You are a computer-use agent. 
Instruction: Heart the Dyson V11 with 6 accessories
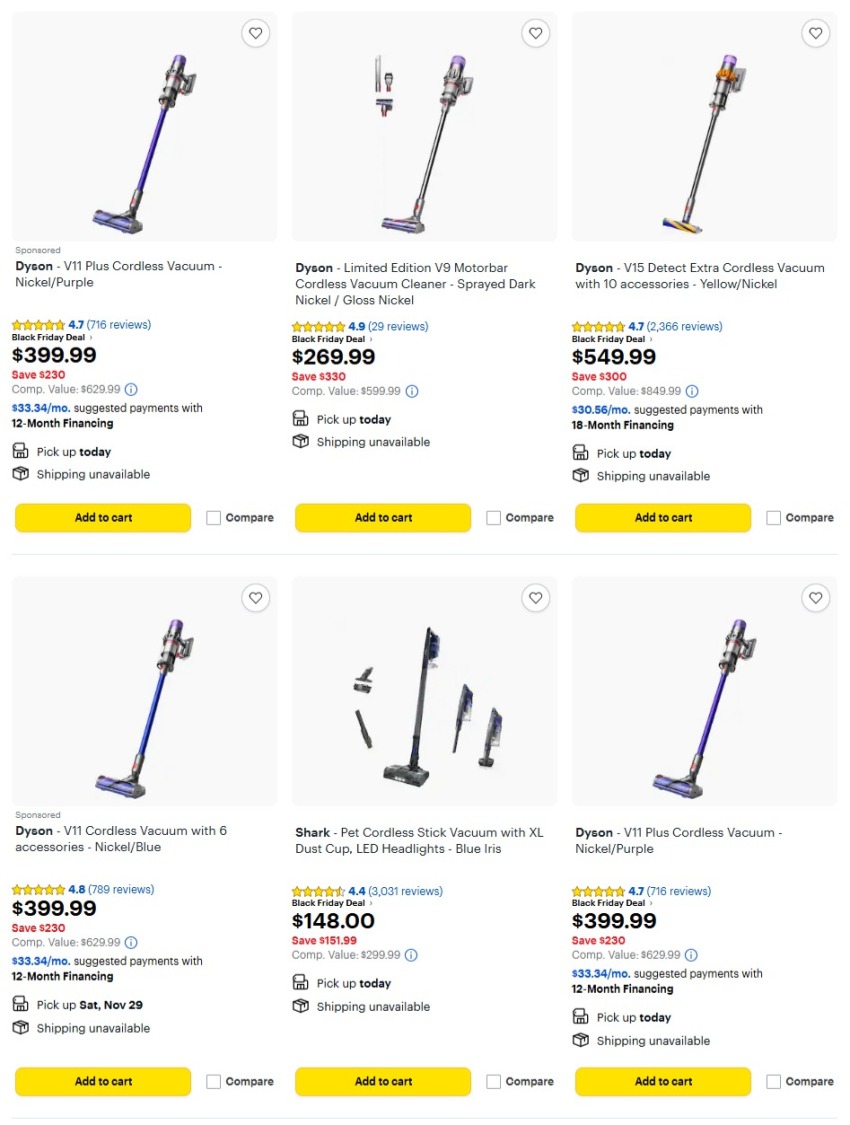coord(256,597)
